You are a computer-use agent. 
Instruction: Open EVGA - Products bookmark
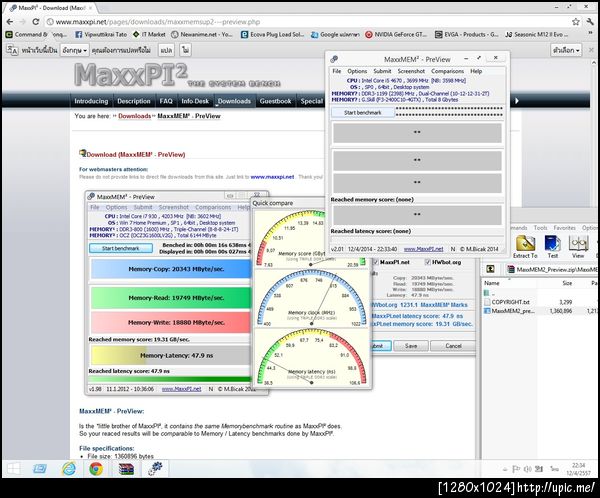point(466,34)
